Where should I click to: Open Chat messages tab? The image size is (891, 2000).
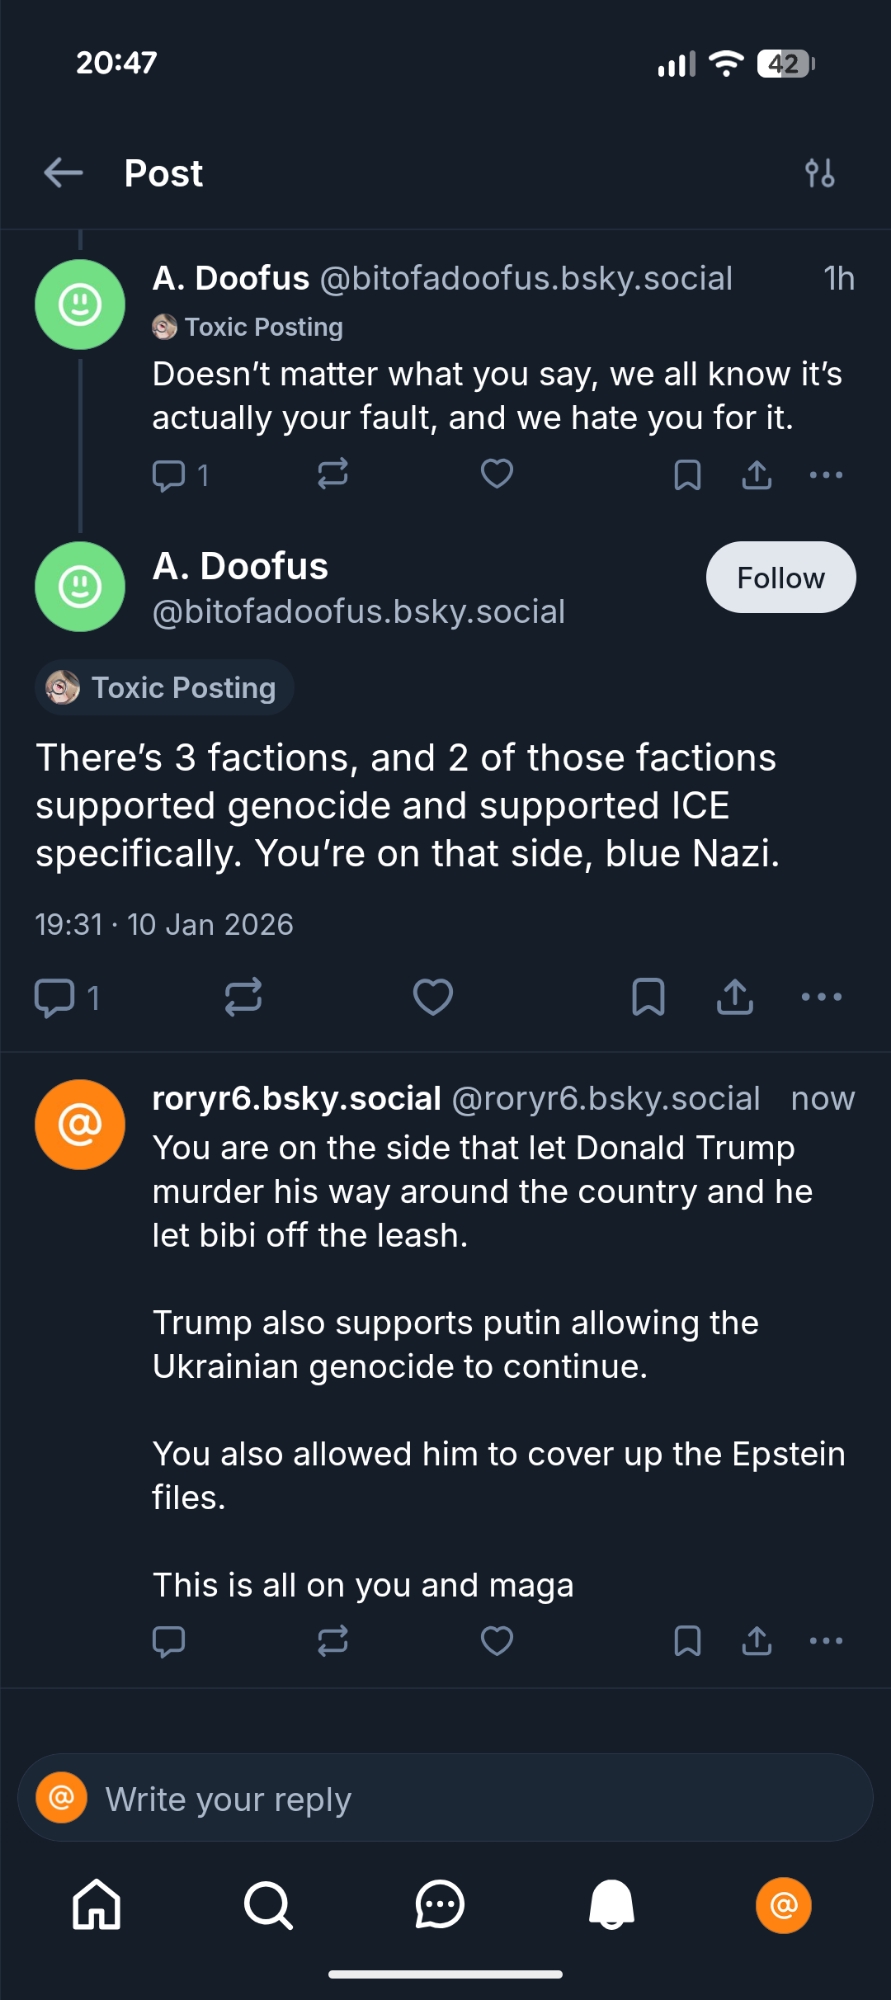pos(440,1905)
